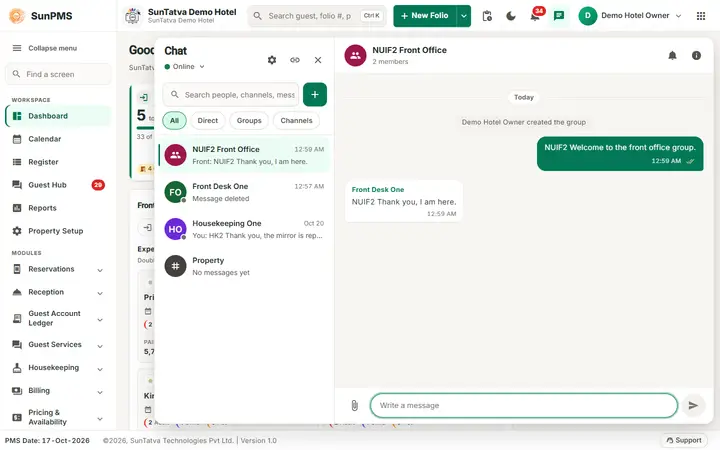Click the FO avatar icon
720x450 pixels.
click(175, 192)
